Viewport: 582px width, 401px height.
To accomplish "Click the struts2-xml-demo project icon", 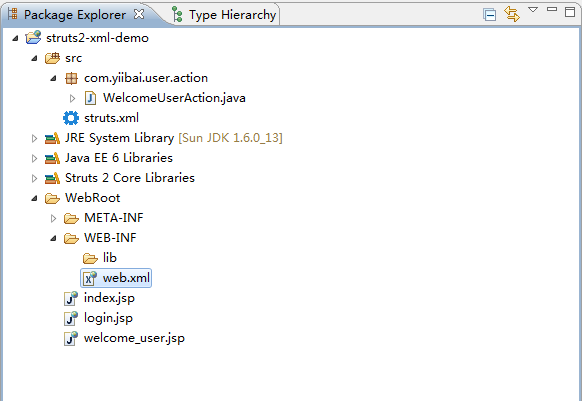I will pyautogui.click(x=33, y=38).
